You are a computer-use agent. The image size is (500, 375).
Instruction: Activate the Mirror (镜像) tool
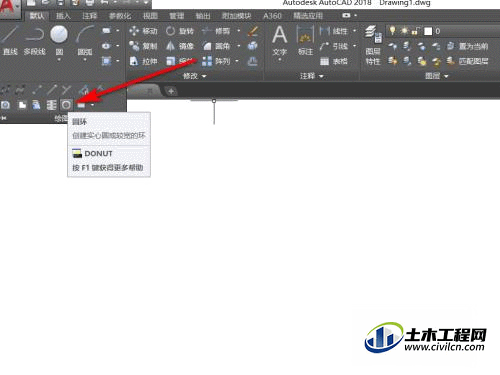pos(180,46)
